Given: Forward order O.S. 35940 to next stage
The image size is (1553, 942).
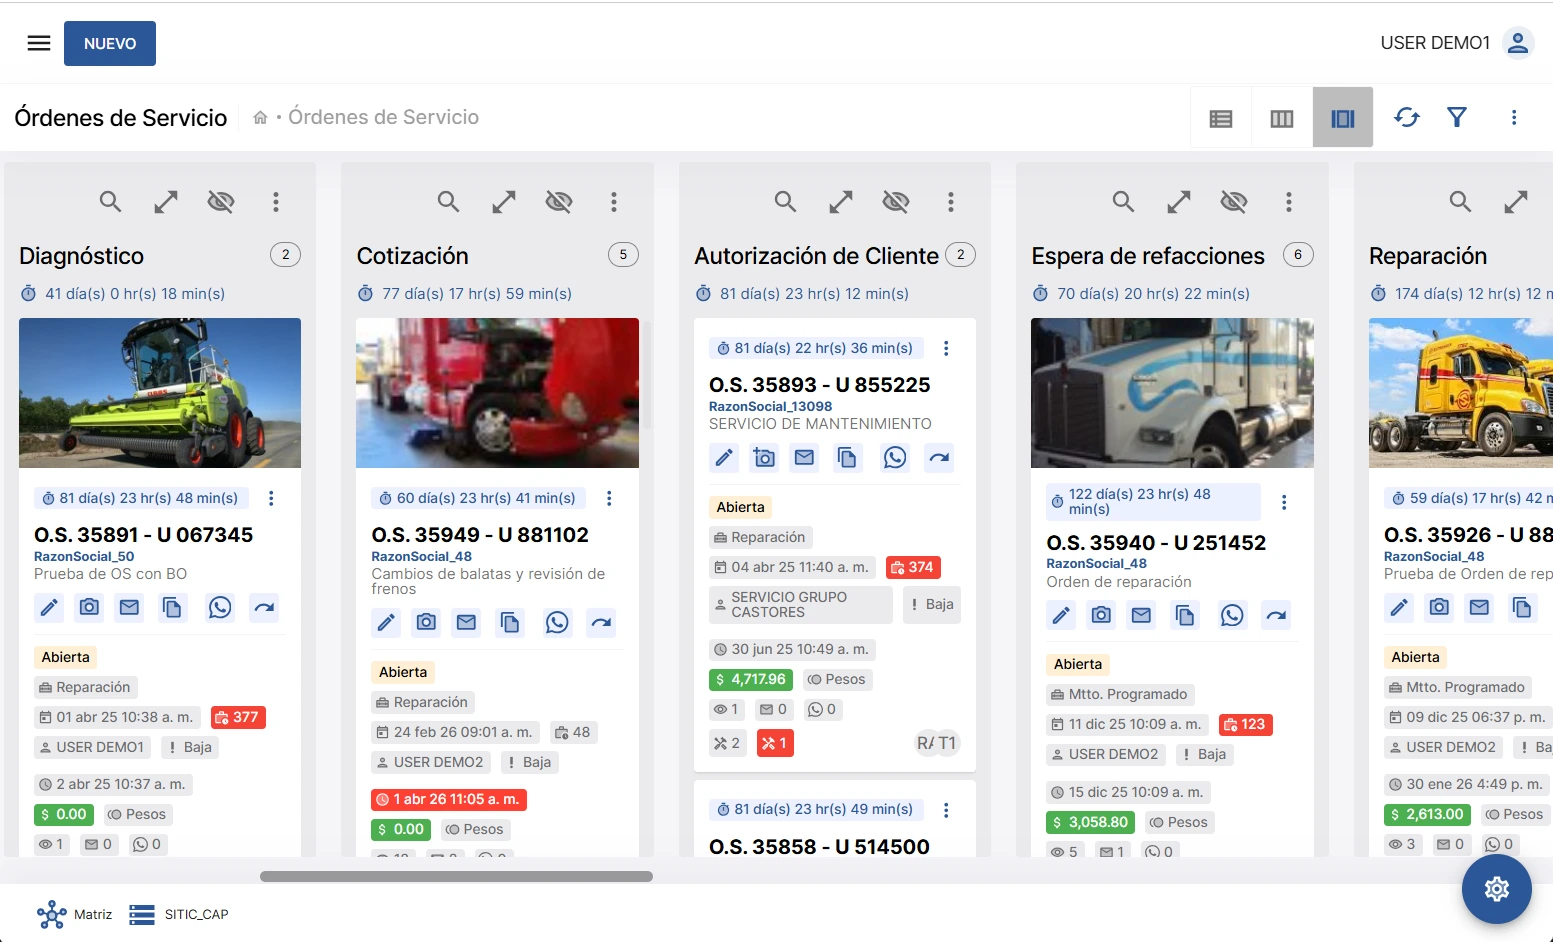Looking at the screenshot, I should coord(1276,615).
